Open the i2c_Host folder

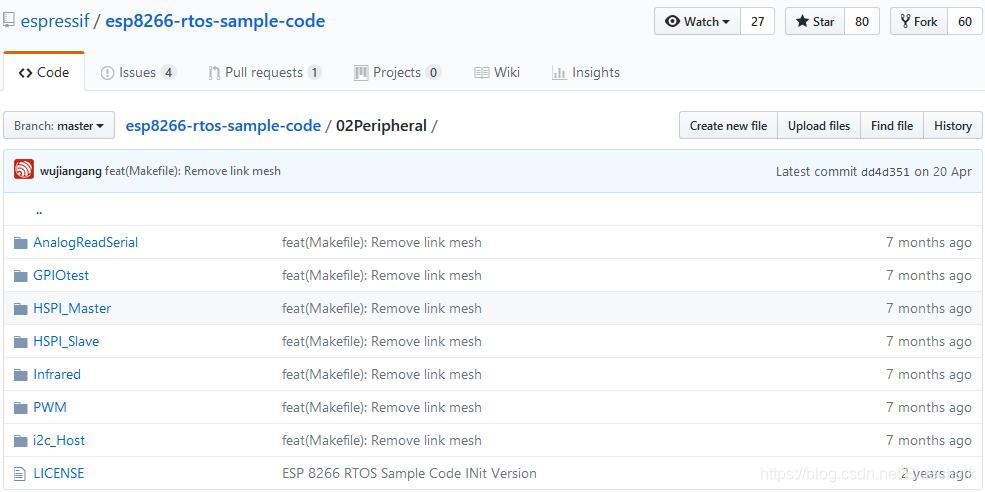59,440
